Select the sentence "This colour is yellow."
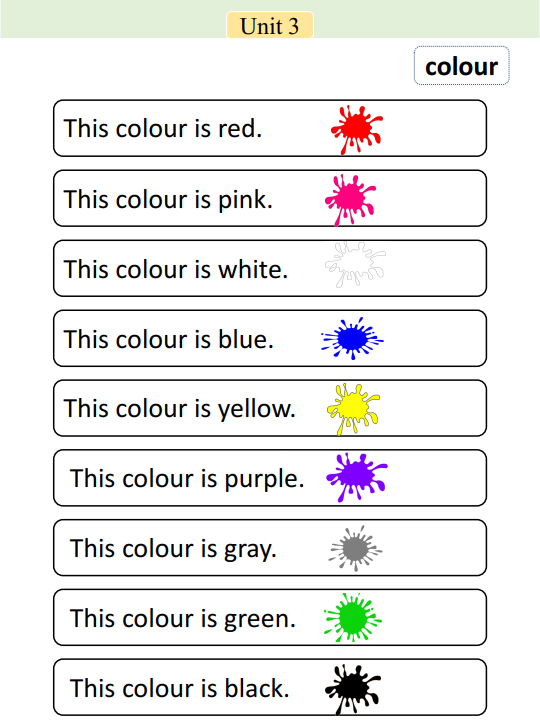This screenshot has width=540, height=726. pos(180,409)
